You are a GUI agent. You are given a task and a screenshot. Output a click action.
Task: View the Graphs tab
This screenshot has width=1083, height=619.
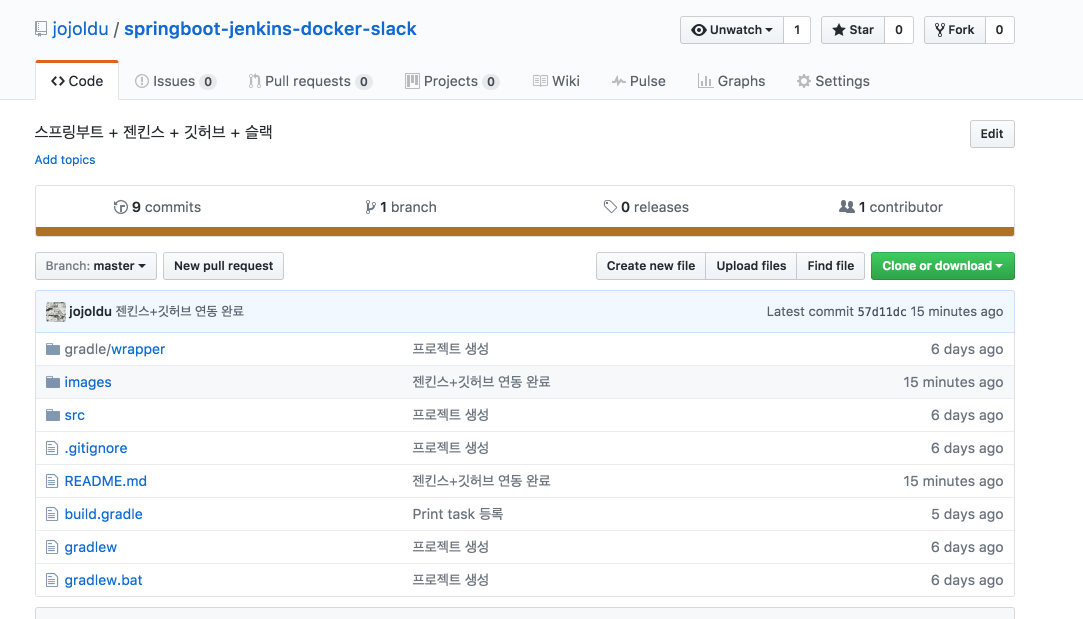(731, 81)
